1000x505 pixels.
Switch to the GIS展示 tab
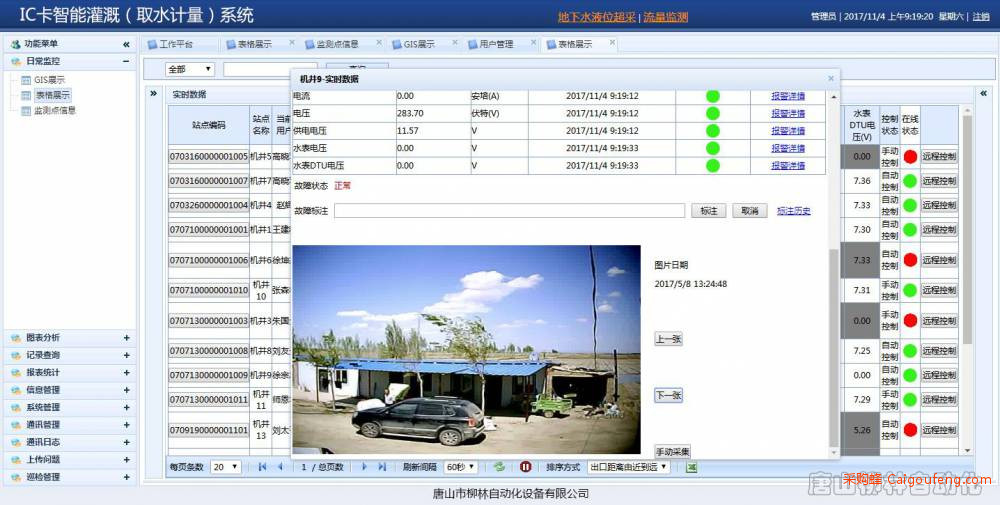(x=420, y=44)
